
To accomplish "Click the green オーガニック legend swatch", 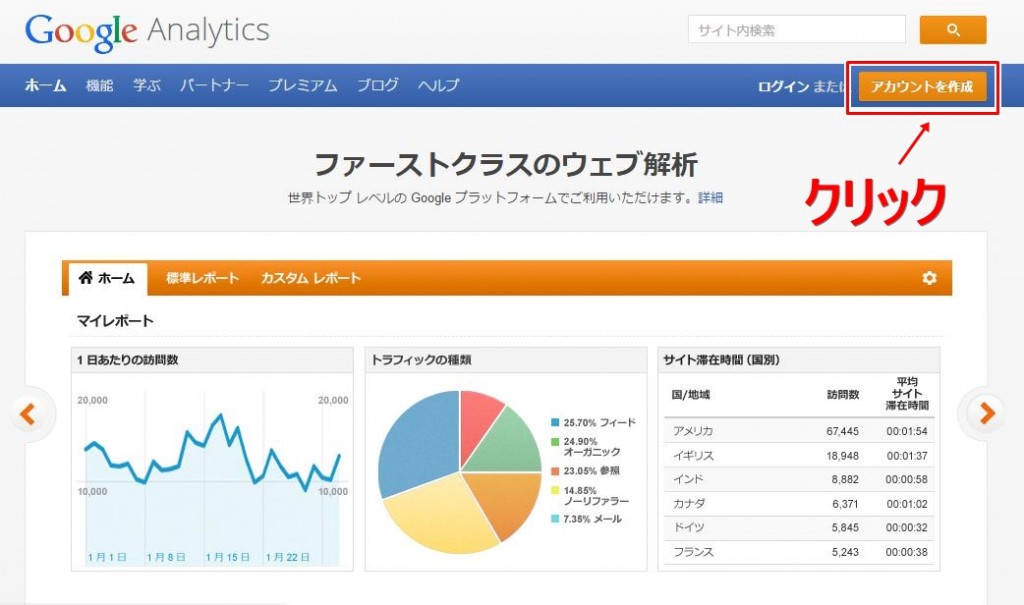I will pos(555,442).
